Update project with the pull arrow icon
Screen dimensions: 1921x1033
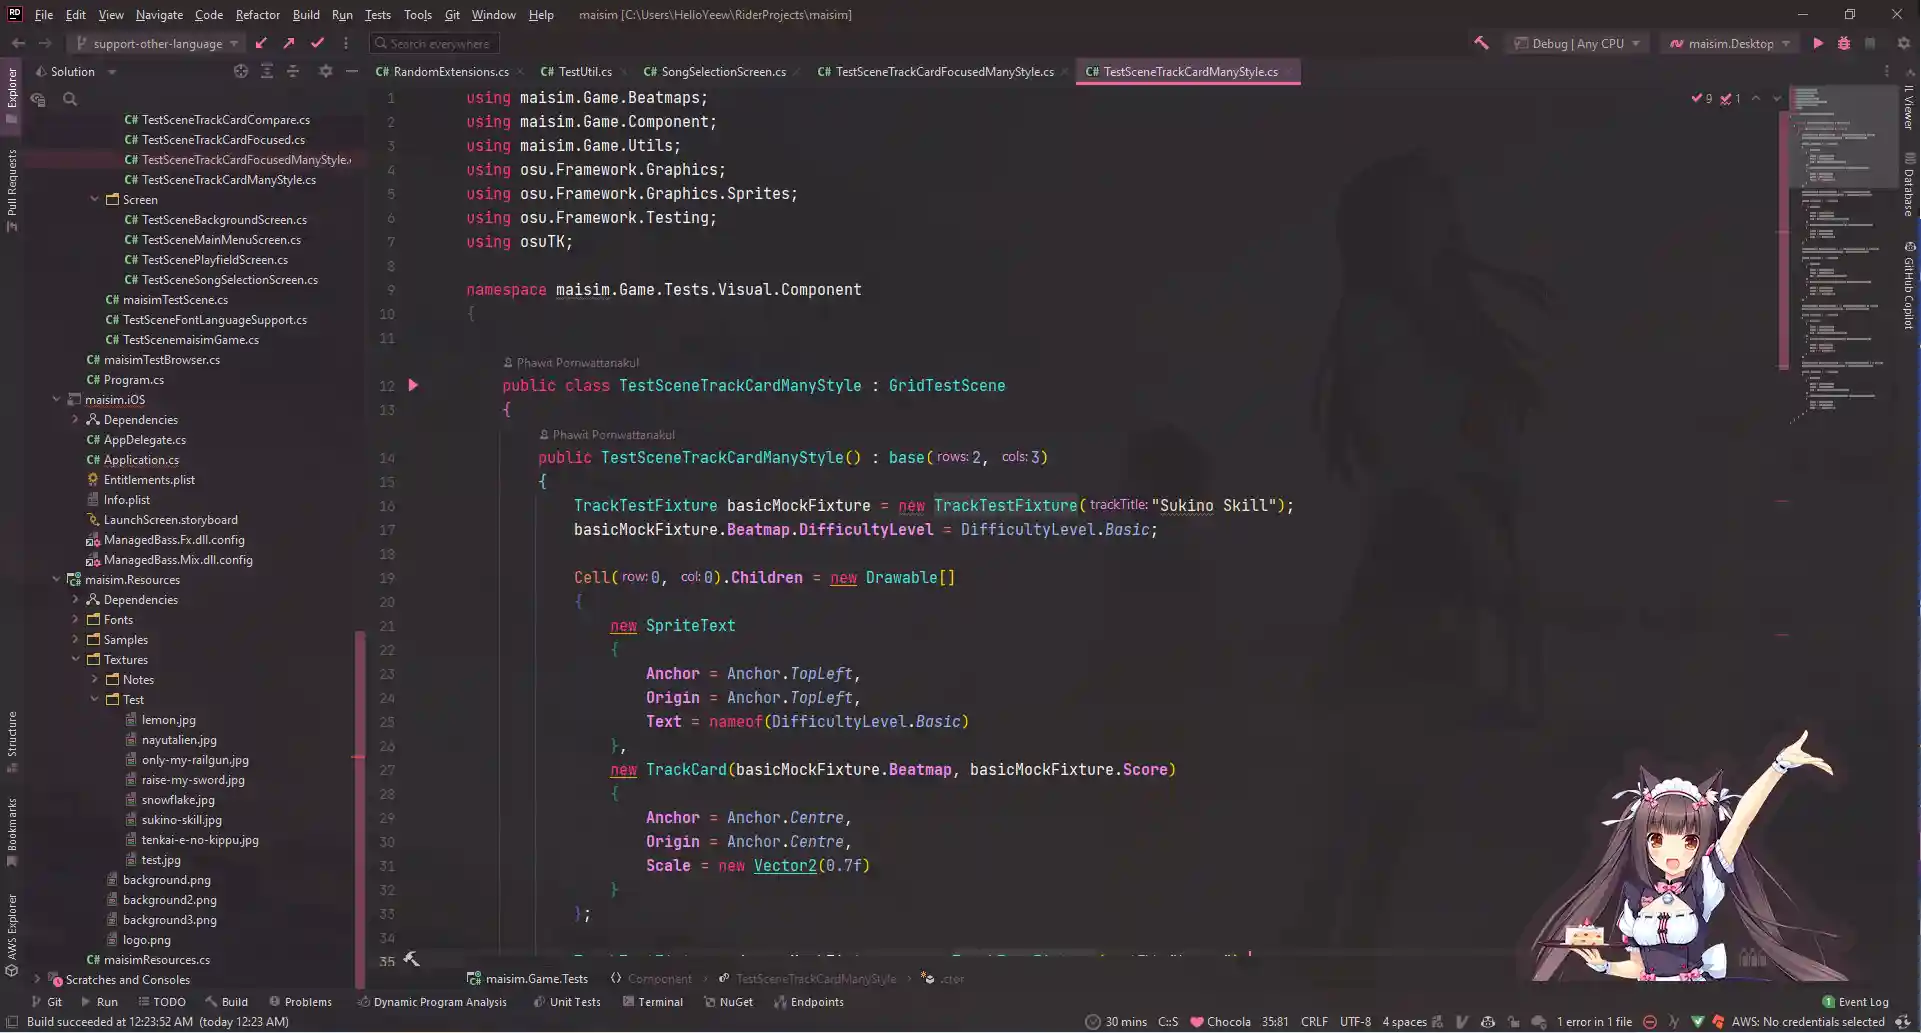(261, 43)
